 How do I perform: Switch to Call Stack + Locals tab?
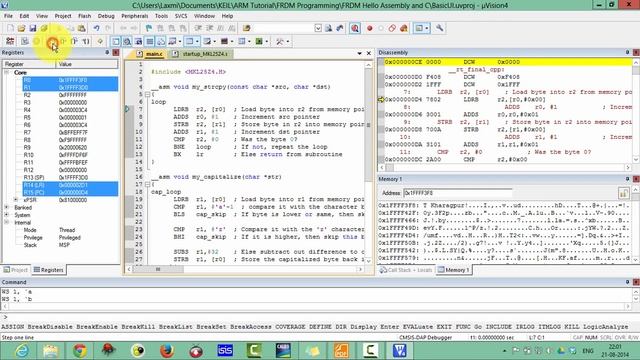[406, 270]
